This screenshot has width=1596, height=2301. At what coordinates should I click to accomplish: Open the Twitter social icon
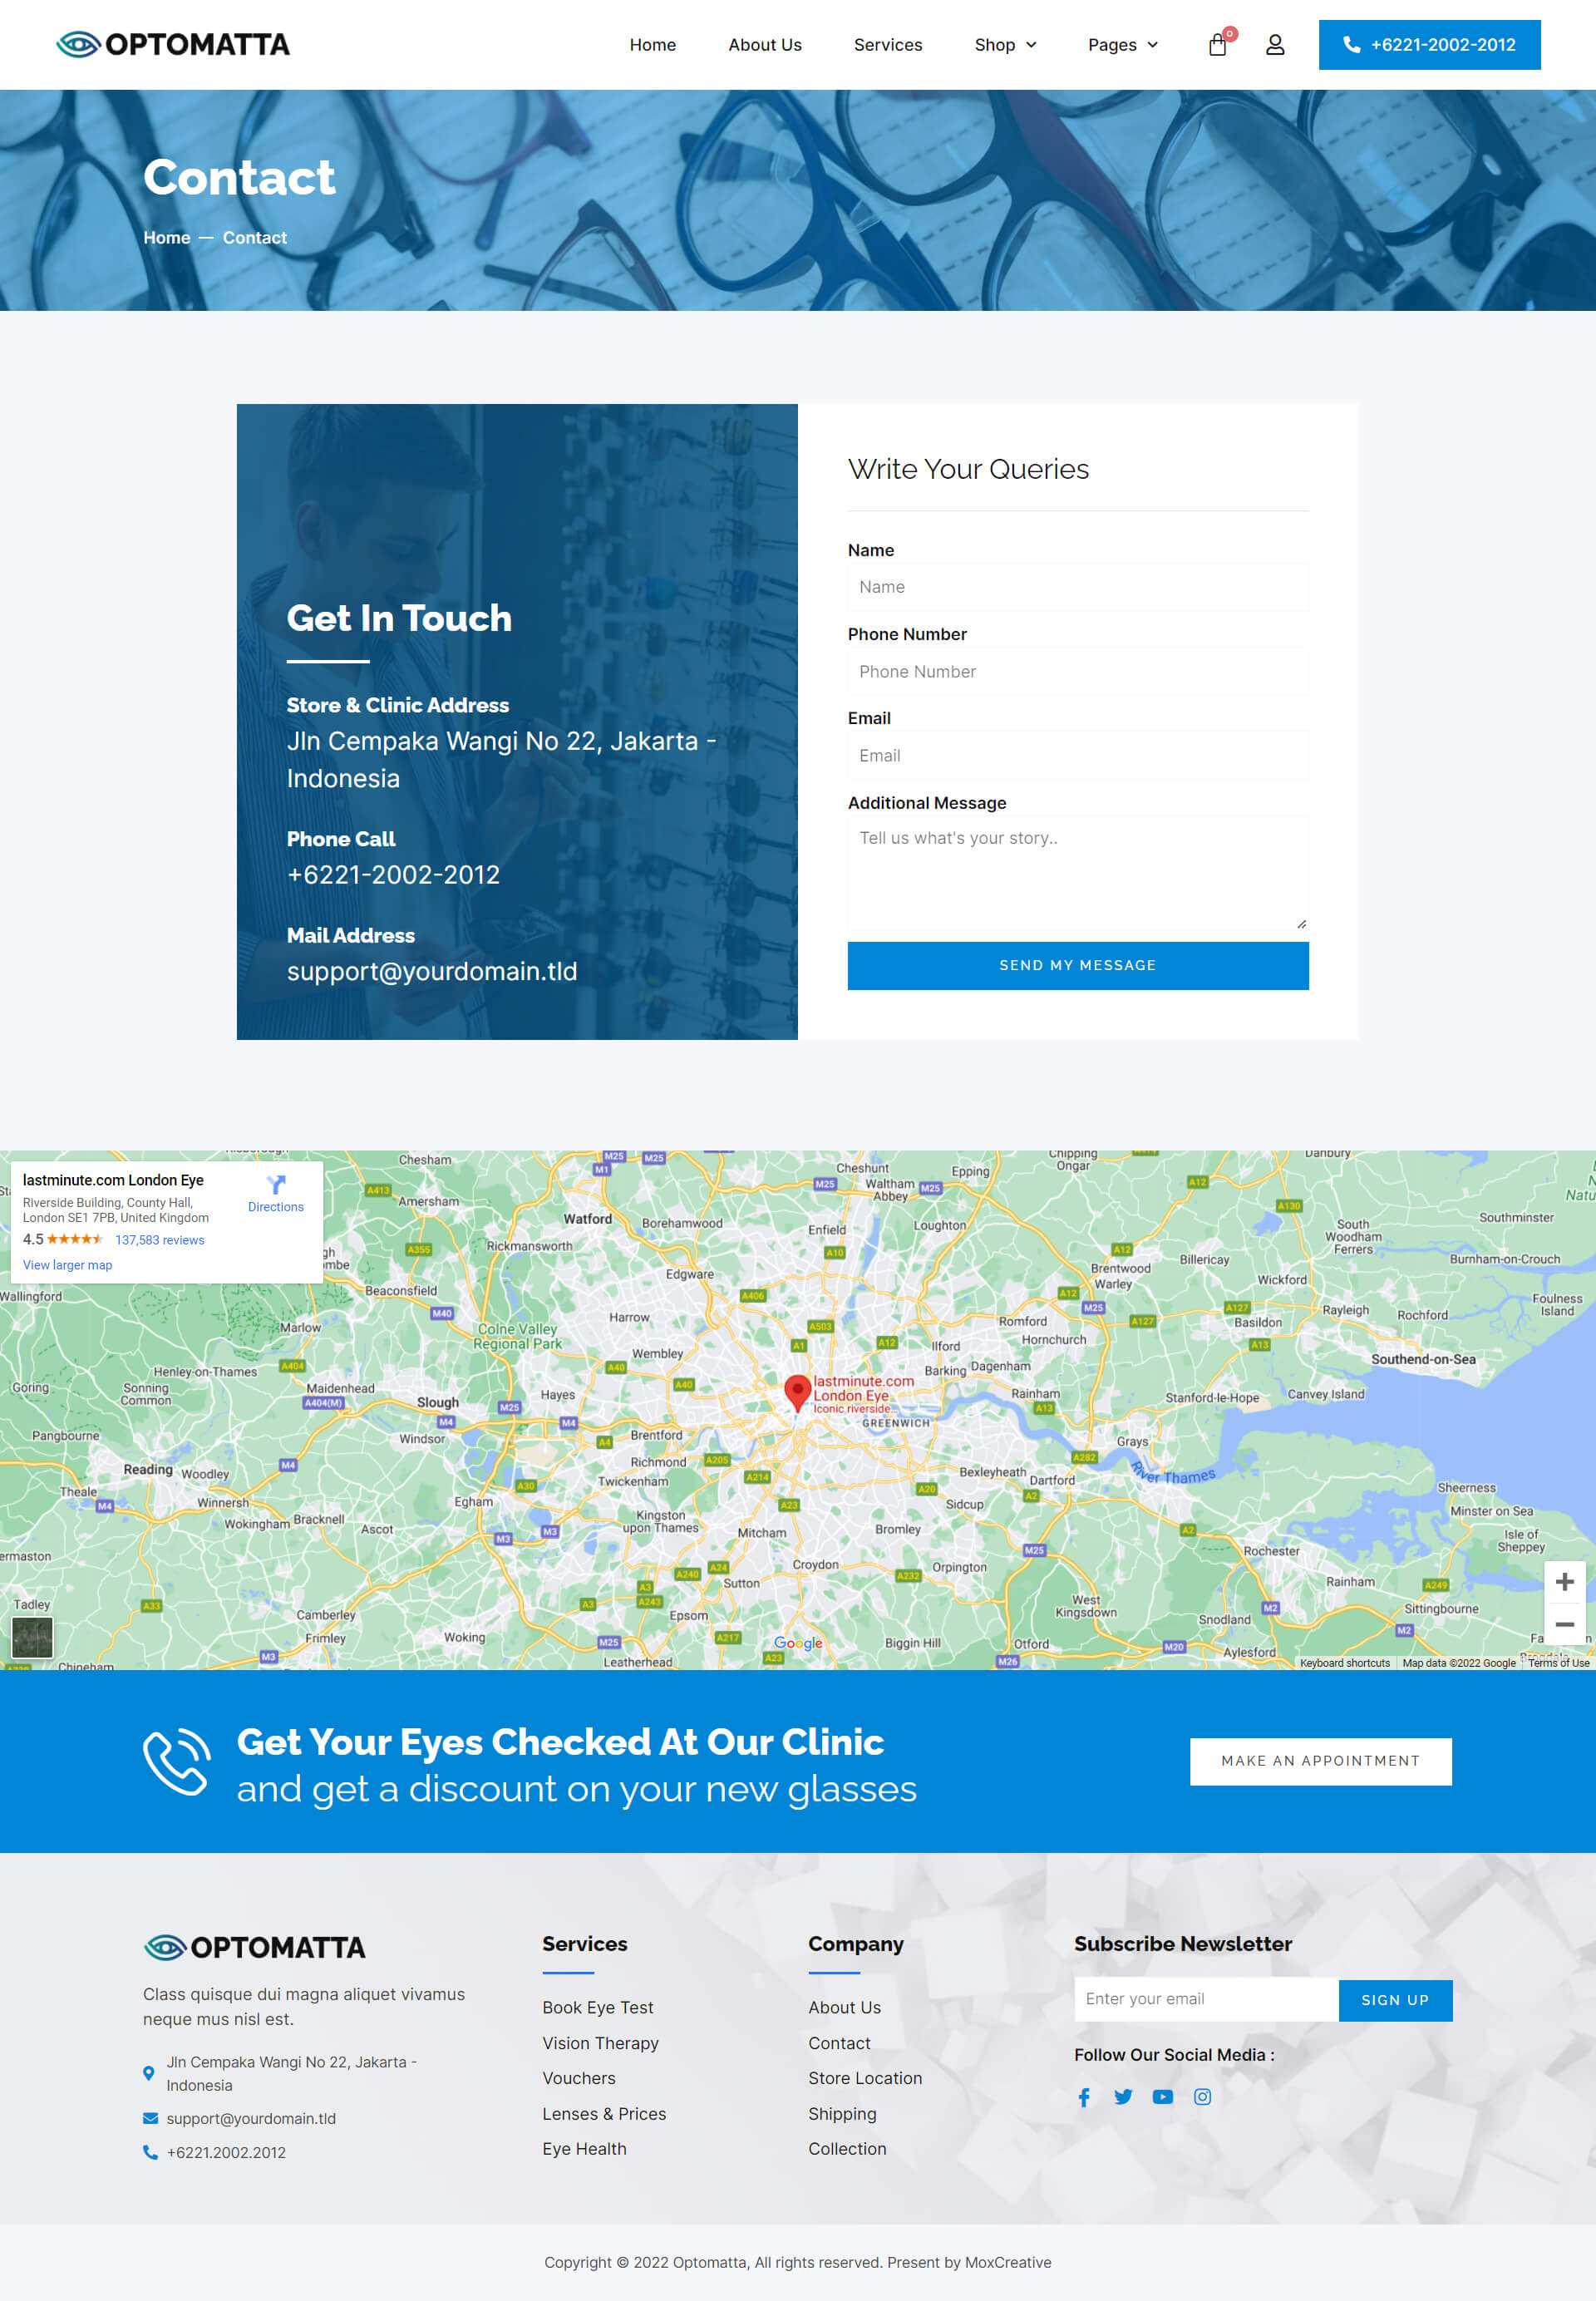(1123, 2097)
